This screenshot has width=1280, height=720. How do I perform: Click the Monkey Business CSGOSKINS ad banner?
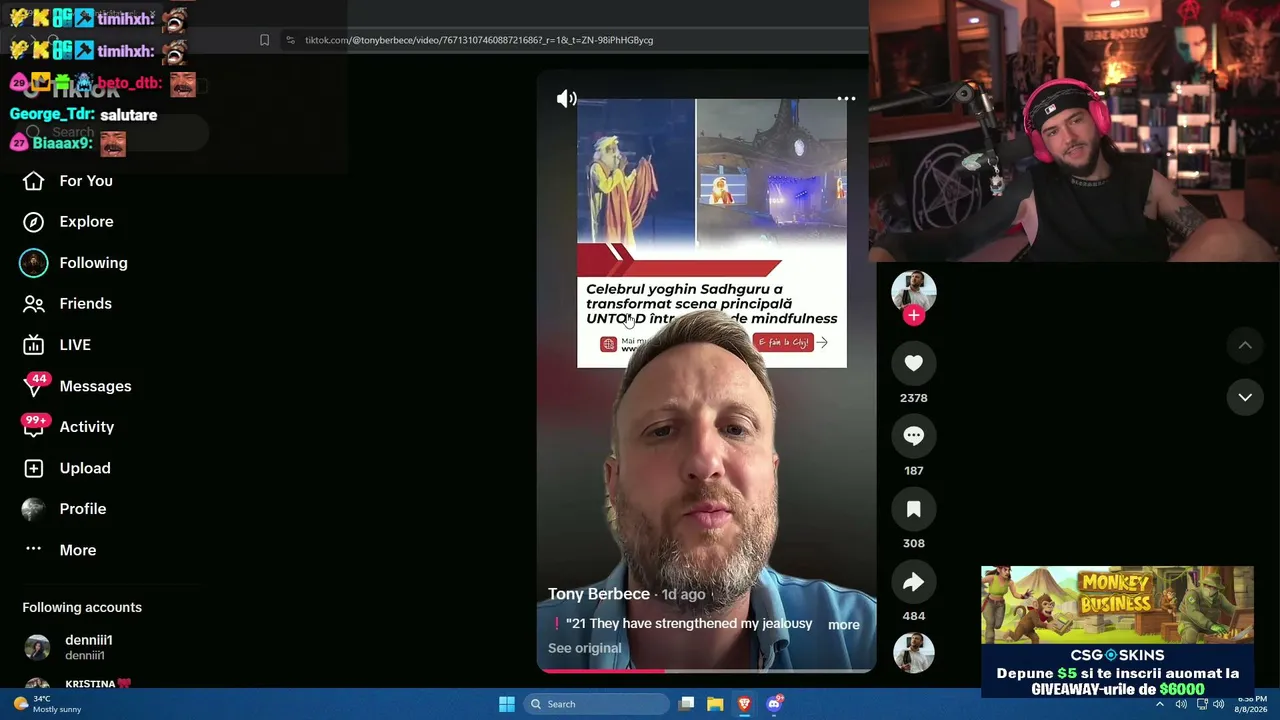1117,632
